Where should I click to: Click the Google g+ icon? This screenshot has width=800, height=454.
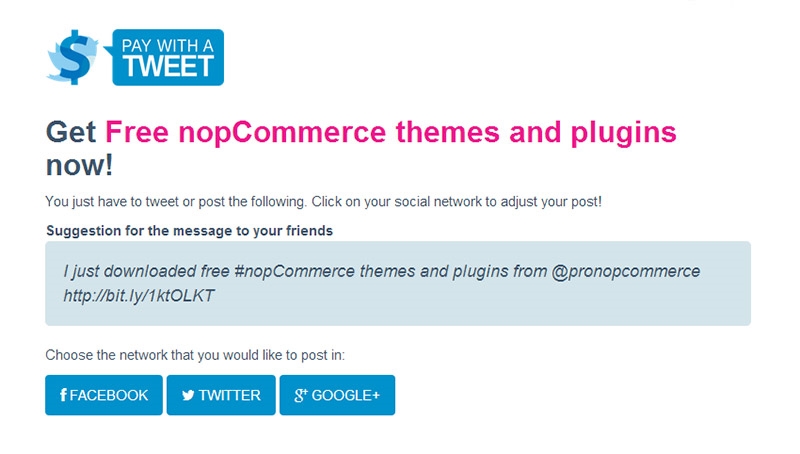[301, 395]
